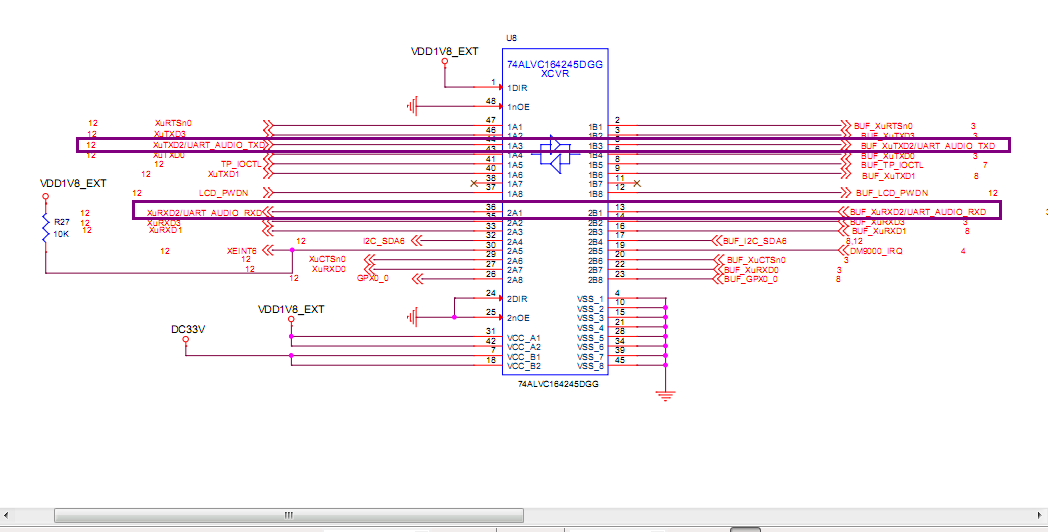
Task: Select the U8 reference designator
Action: pos(511,38)
